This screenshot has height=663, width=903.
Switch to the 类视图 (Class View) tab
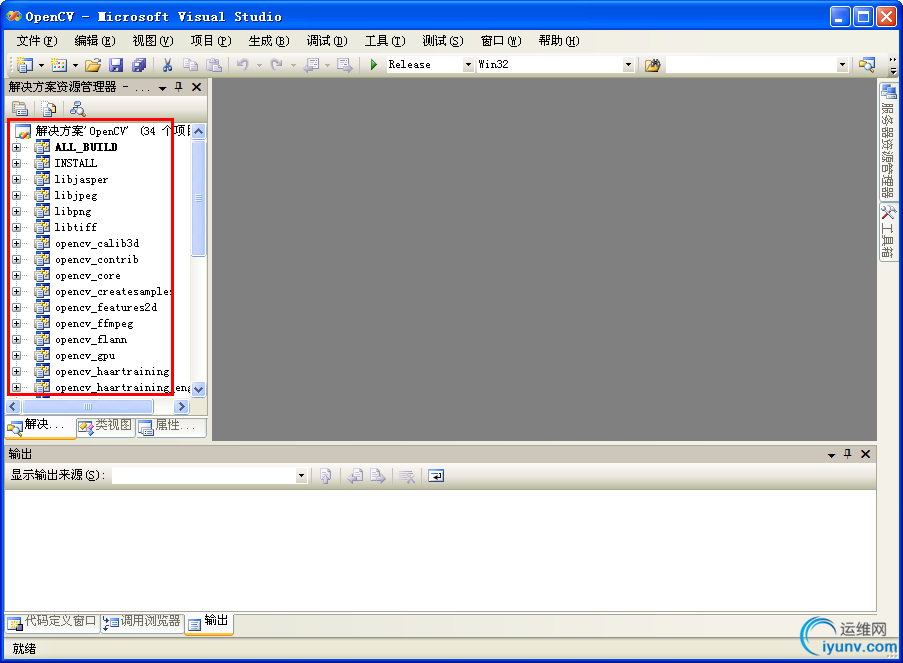[x=105, y=426]
